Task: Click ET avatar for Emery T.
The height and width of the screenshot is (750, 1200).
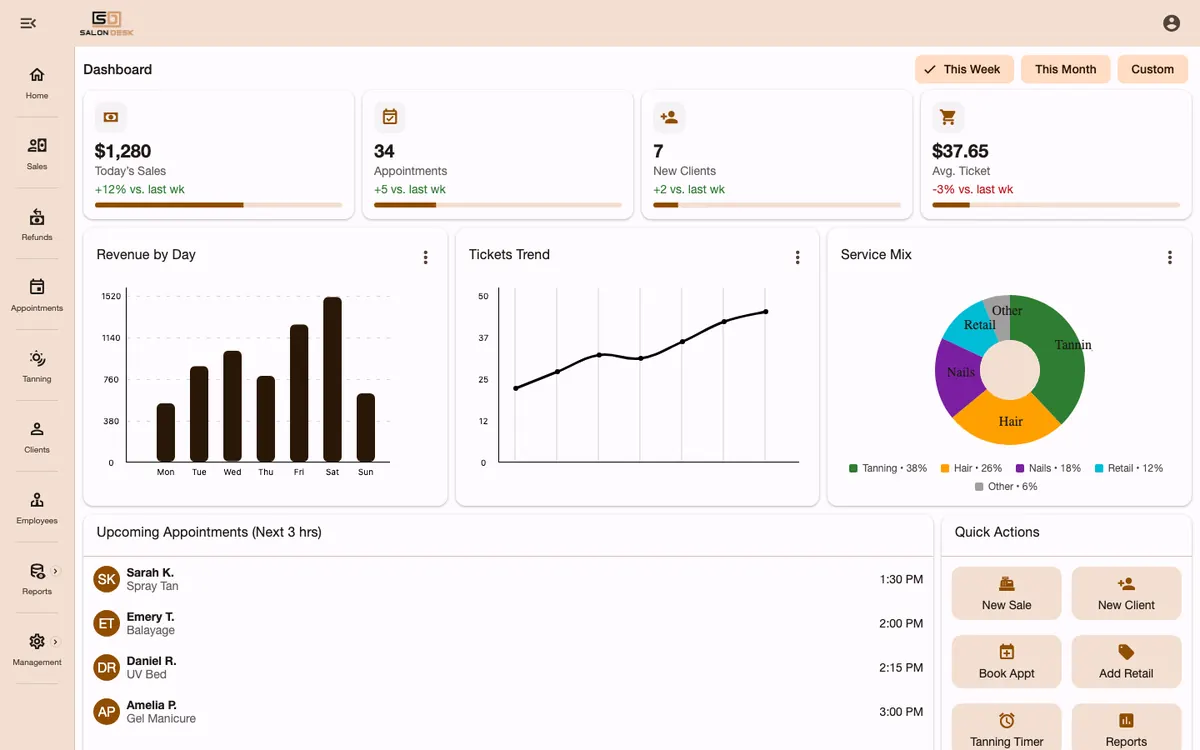Action: (x=107, y=623)
